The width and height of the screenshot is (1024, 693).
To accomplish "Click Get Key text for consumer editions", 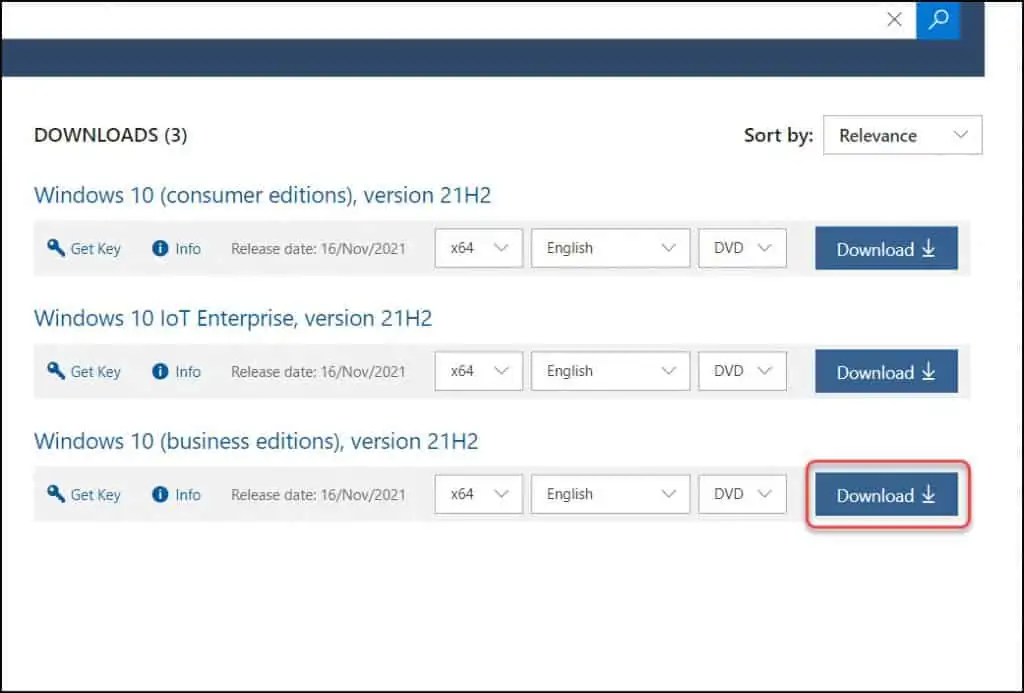I will 95,249.
